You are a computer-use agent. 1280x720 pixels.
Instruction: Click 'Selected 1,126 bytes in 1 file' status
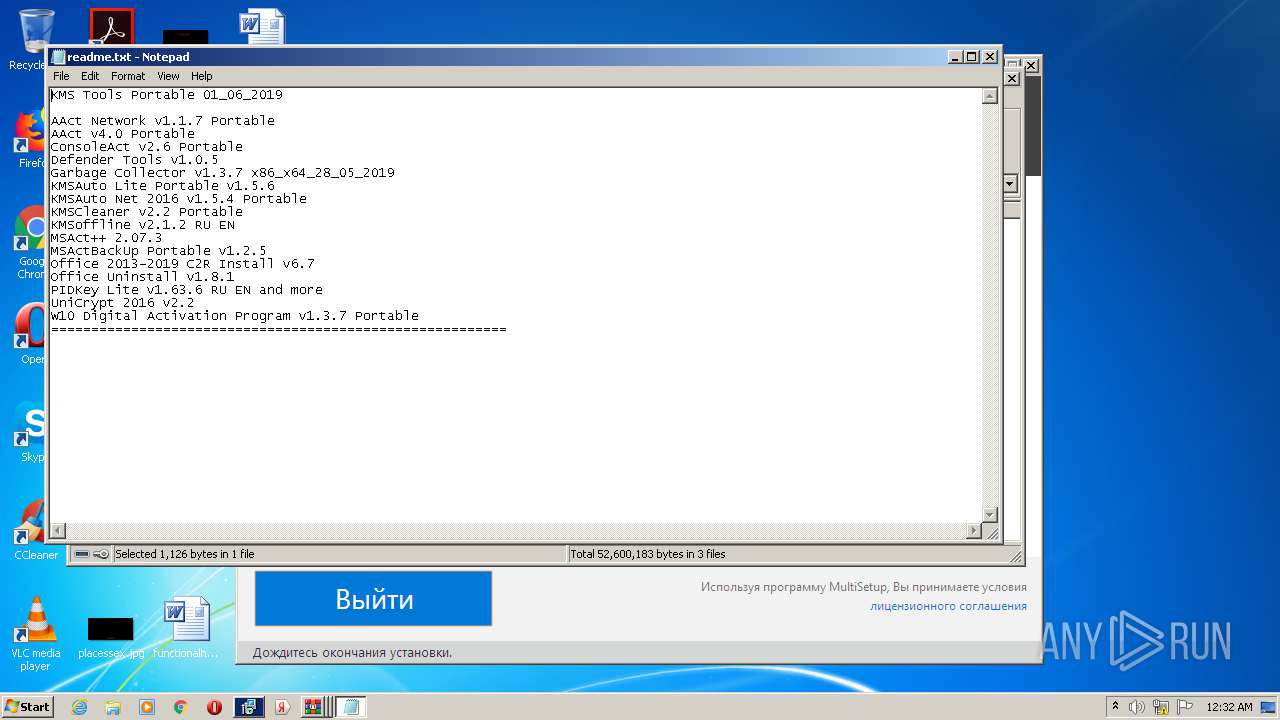(185, 554)
